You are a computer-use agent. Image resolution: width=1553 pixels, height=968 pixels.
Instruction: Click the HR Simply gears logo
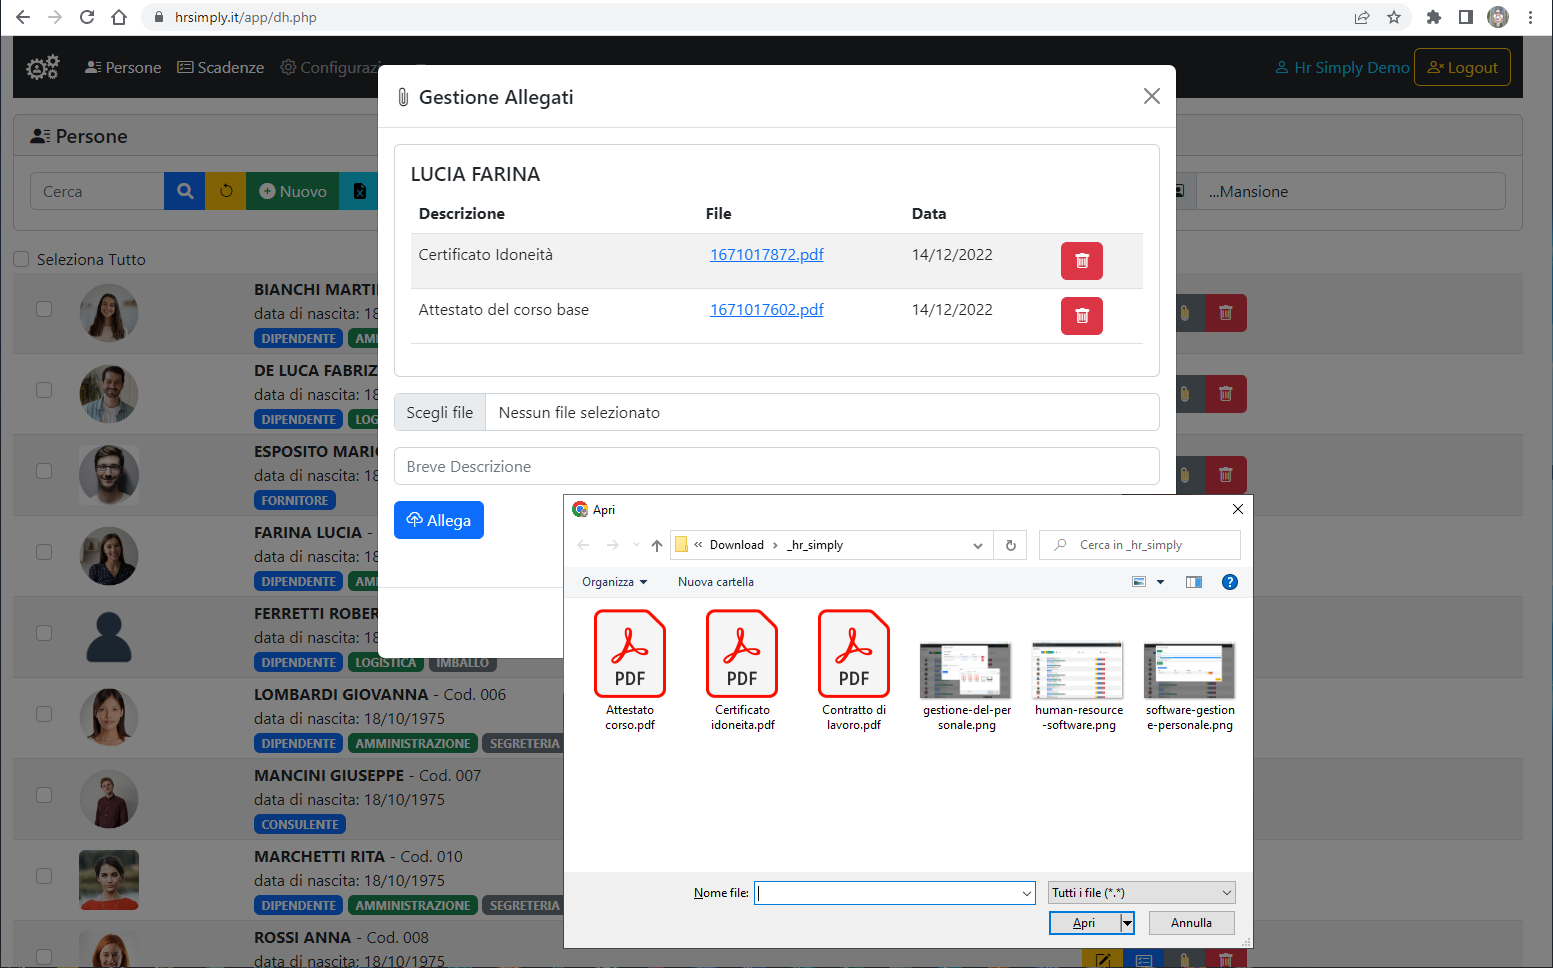(42, 67)
